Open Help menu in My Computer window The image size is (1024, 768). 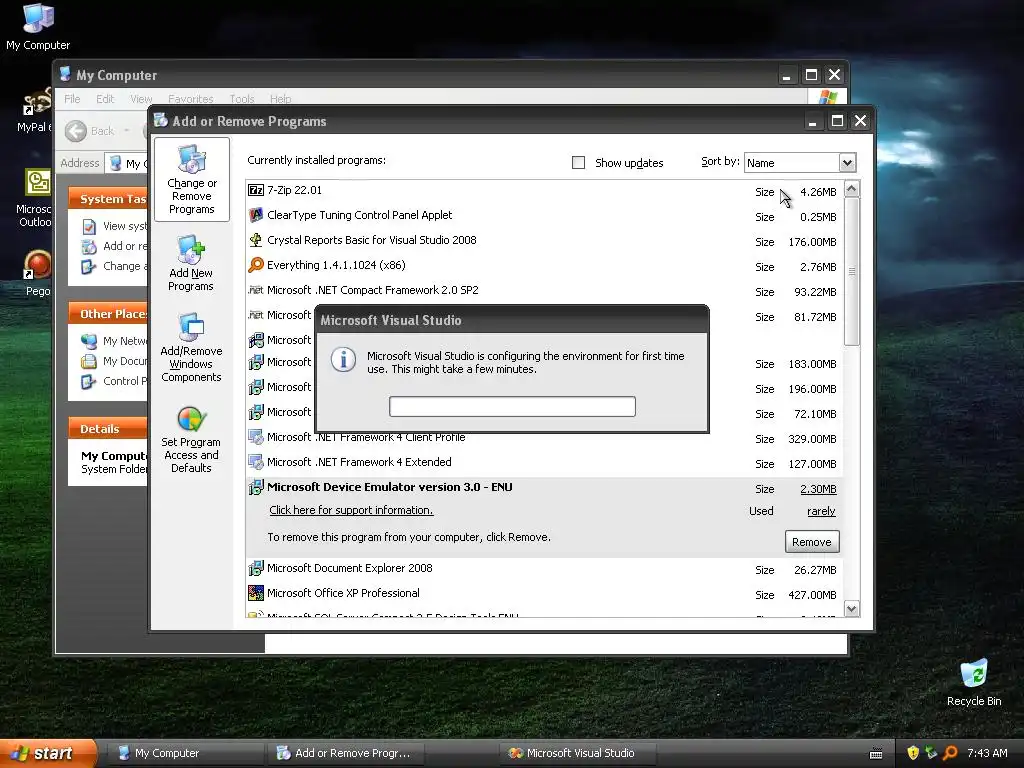pyautogui.click(x=280, y=99)
